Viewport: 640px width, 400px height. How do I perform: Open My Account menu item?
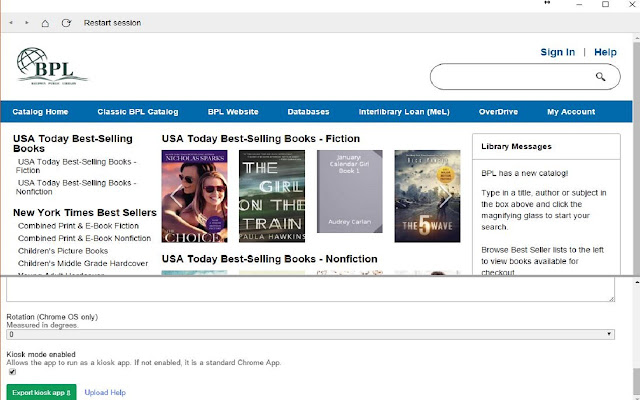click(x=571, y=112)
